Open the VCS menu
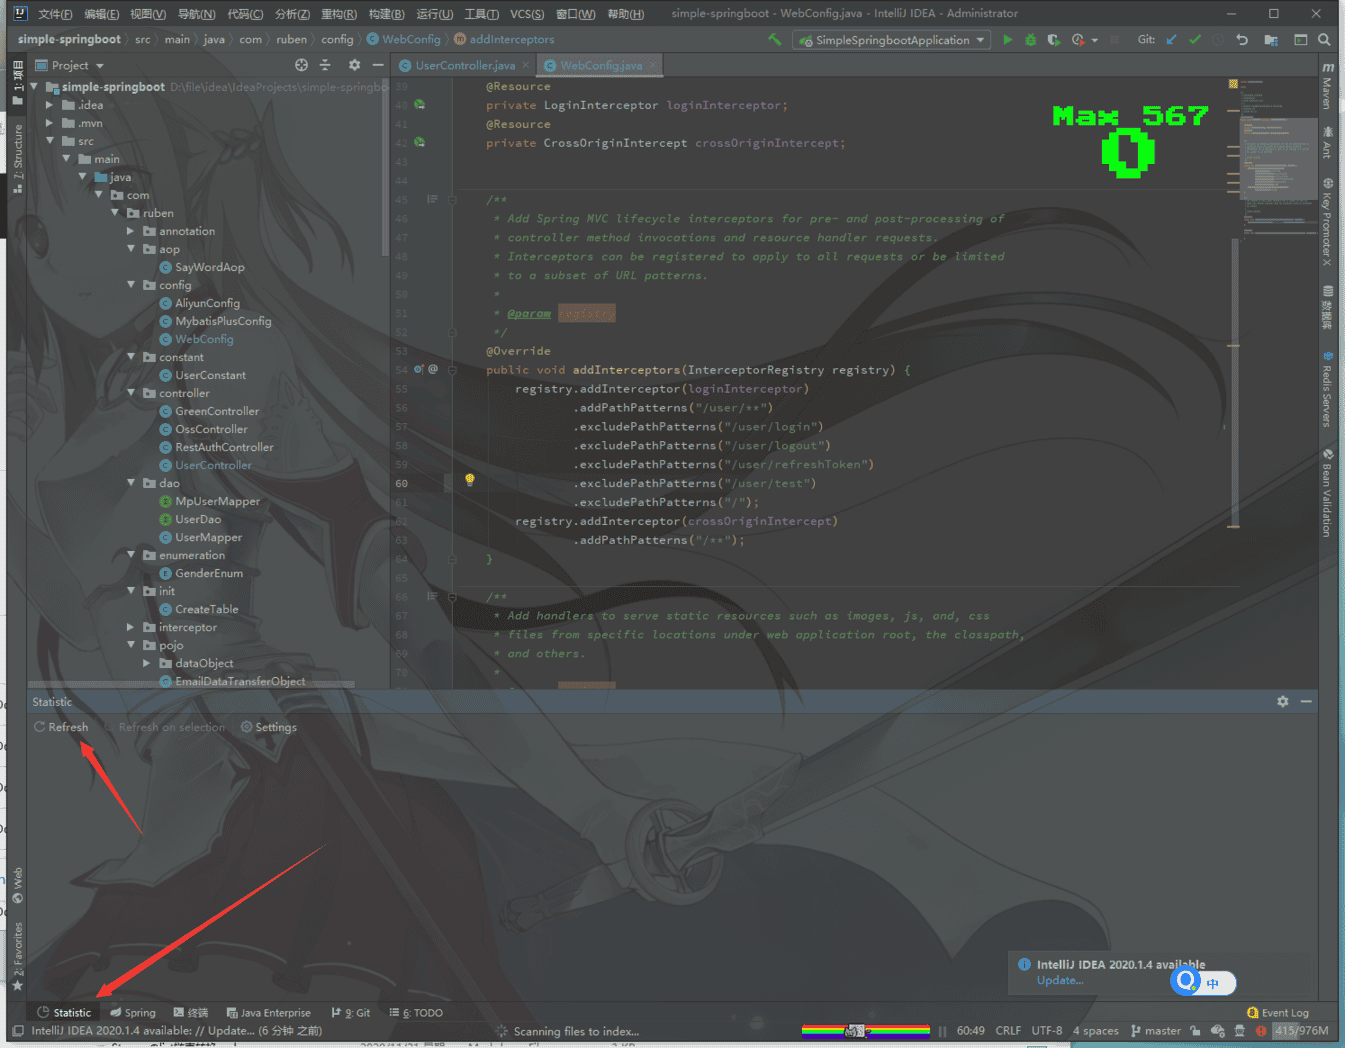The image size is (1345, 1048). (526, 14)
